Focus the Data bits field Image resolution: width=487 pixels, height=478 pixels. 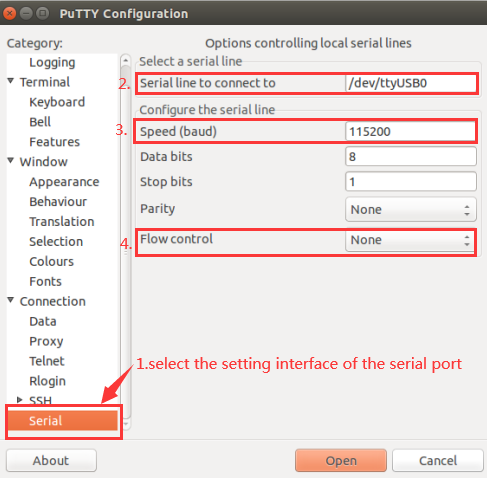click(x=411, y=156)
